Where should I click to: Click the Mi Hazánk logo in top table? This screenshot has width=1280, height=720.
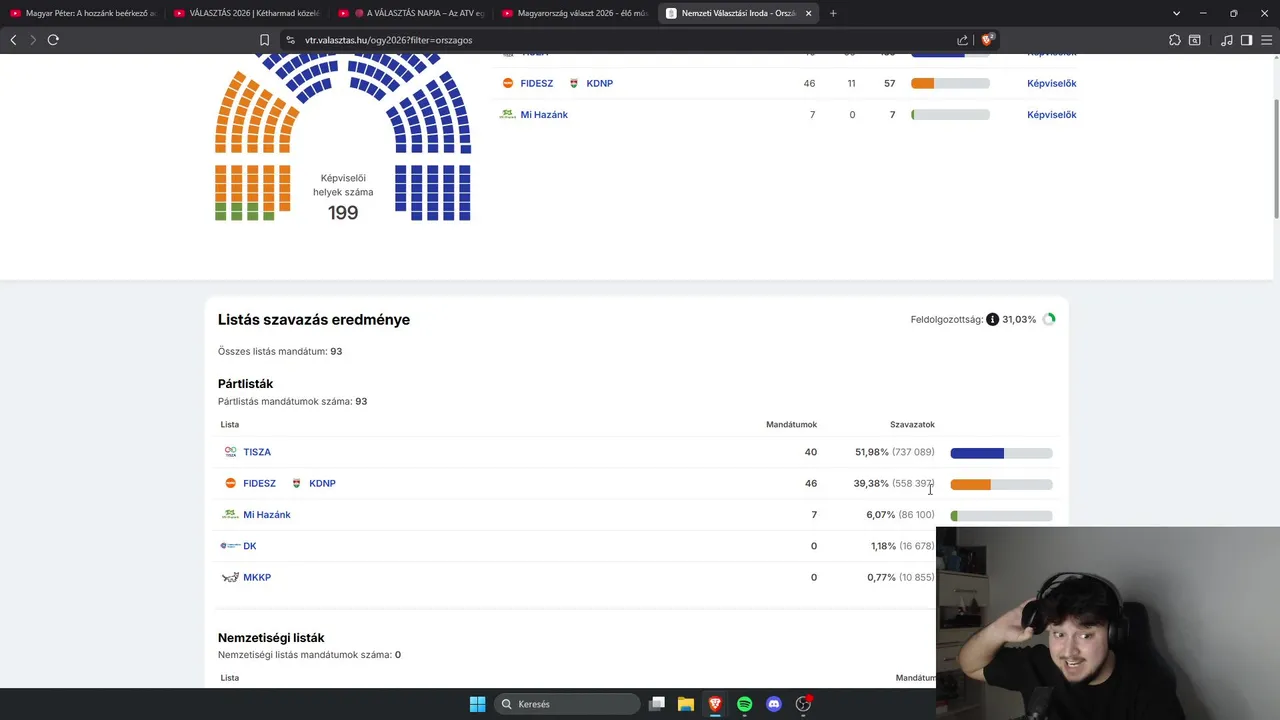tap(508, 114)
